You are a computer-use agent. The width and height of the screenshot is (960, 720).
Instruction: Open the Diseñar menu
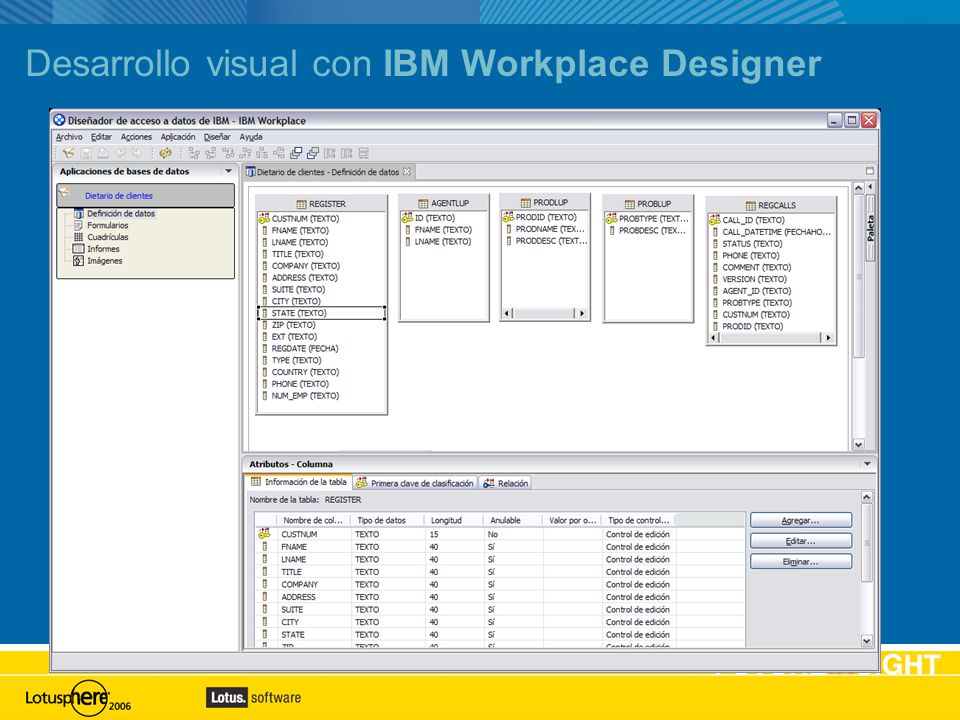[217, 137]
